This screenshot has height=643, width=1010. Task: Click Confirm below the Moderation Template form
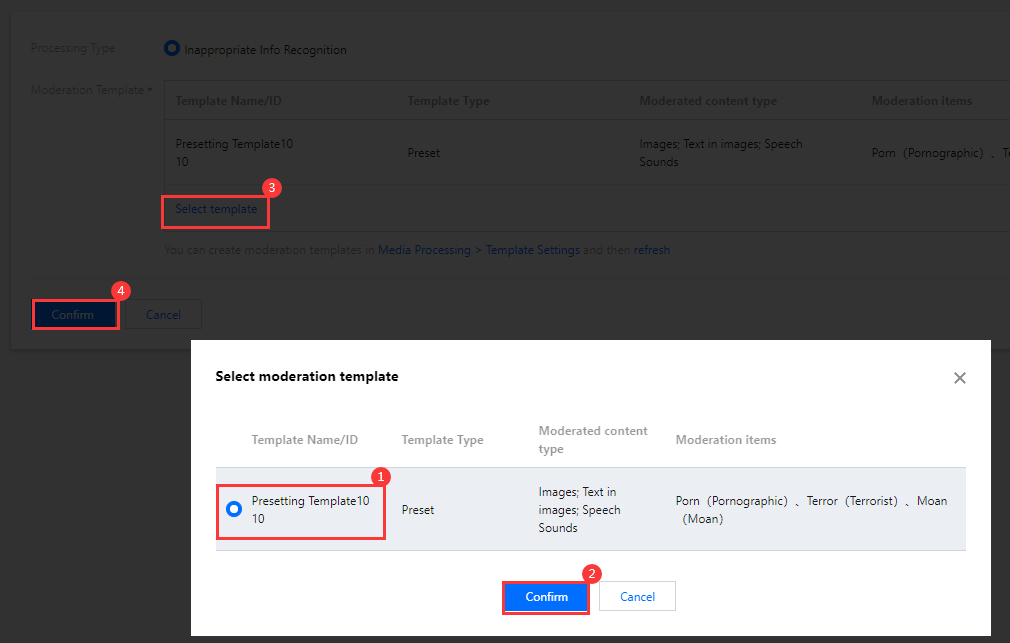(73, 315)
